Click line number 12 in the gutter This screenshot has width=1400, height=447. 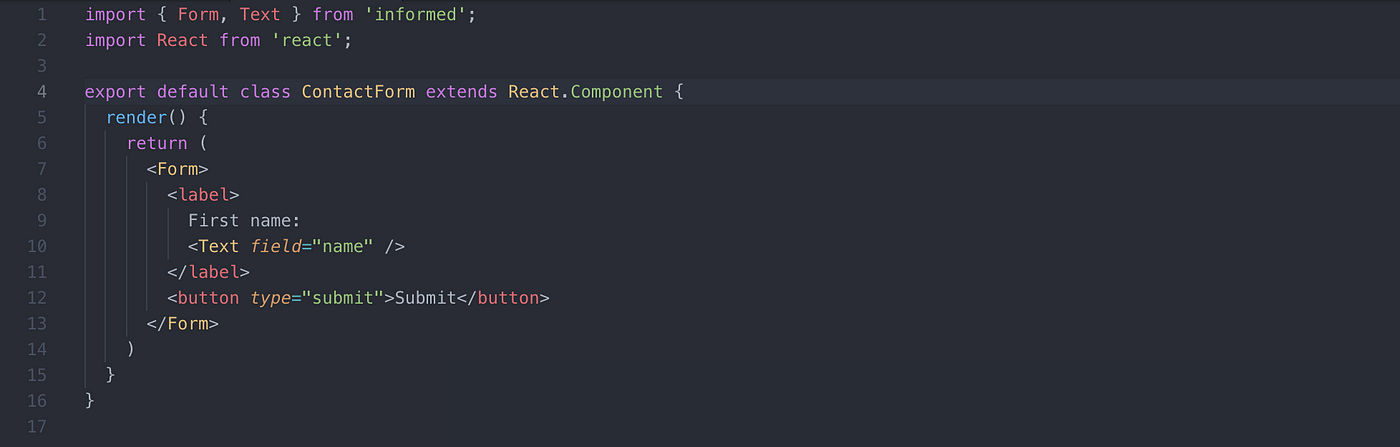tap(37, 298)
